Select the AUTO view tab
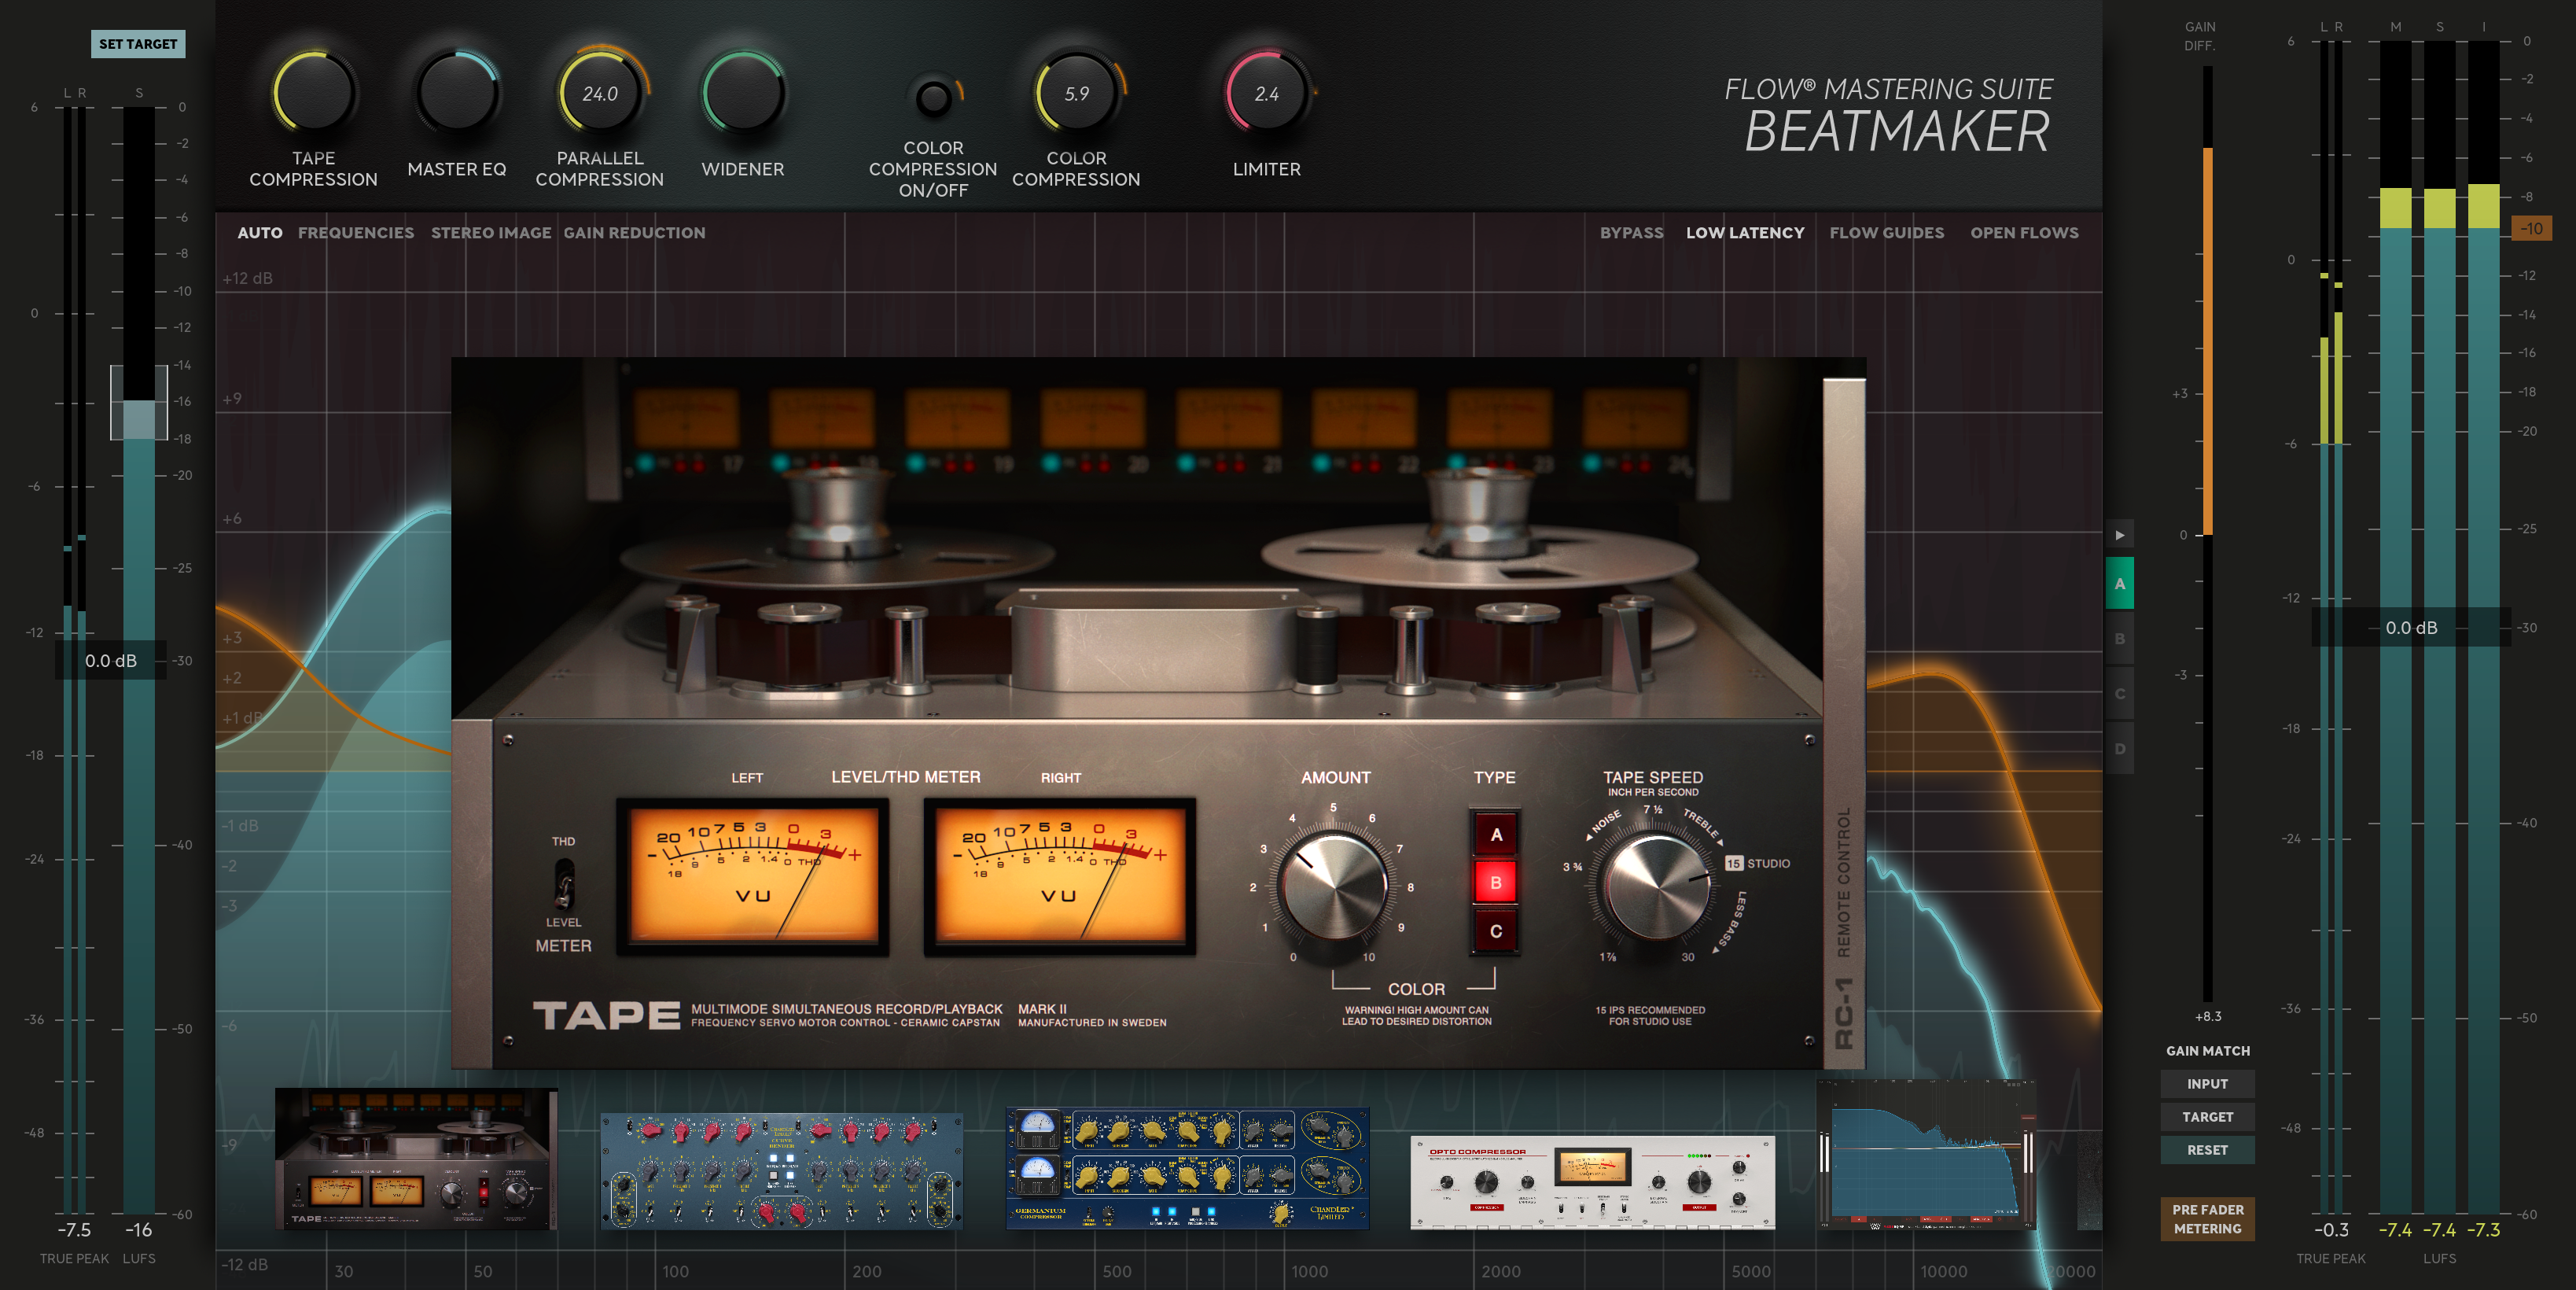 click(x=260, y=233)
